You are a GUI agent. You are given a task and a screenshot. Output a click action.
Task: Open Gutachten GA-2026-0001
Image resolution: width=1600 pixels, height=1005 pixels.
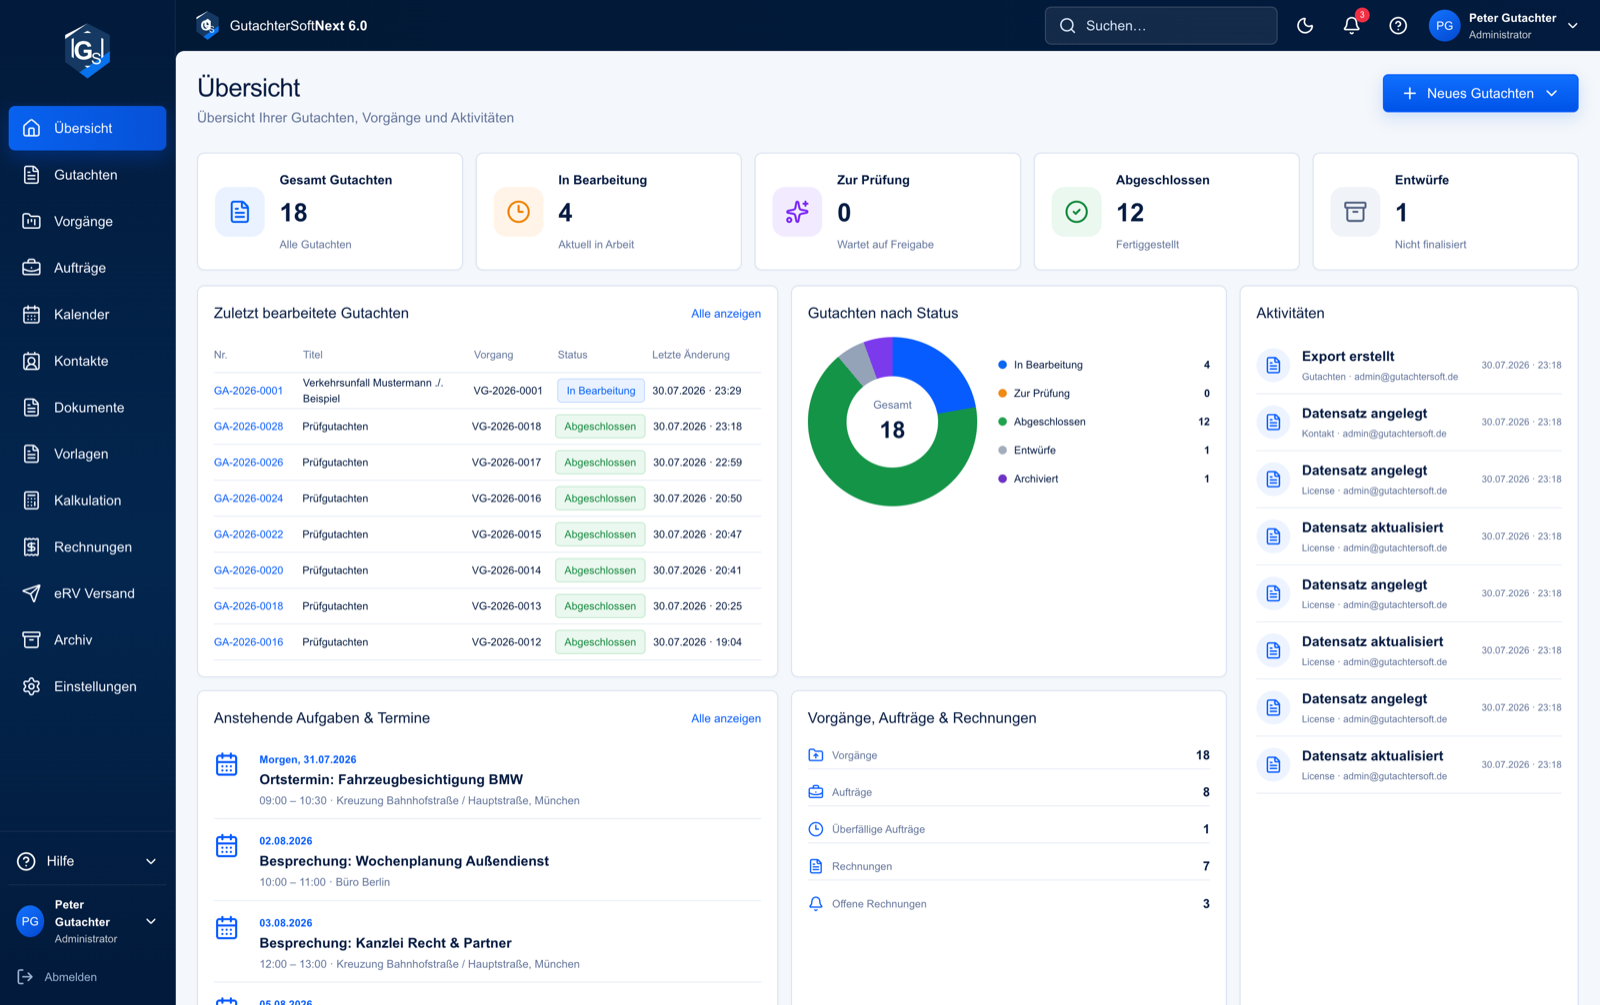[248, 391]
